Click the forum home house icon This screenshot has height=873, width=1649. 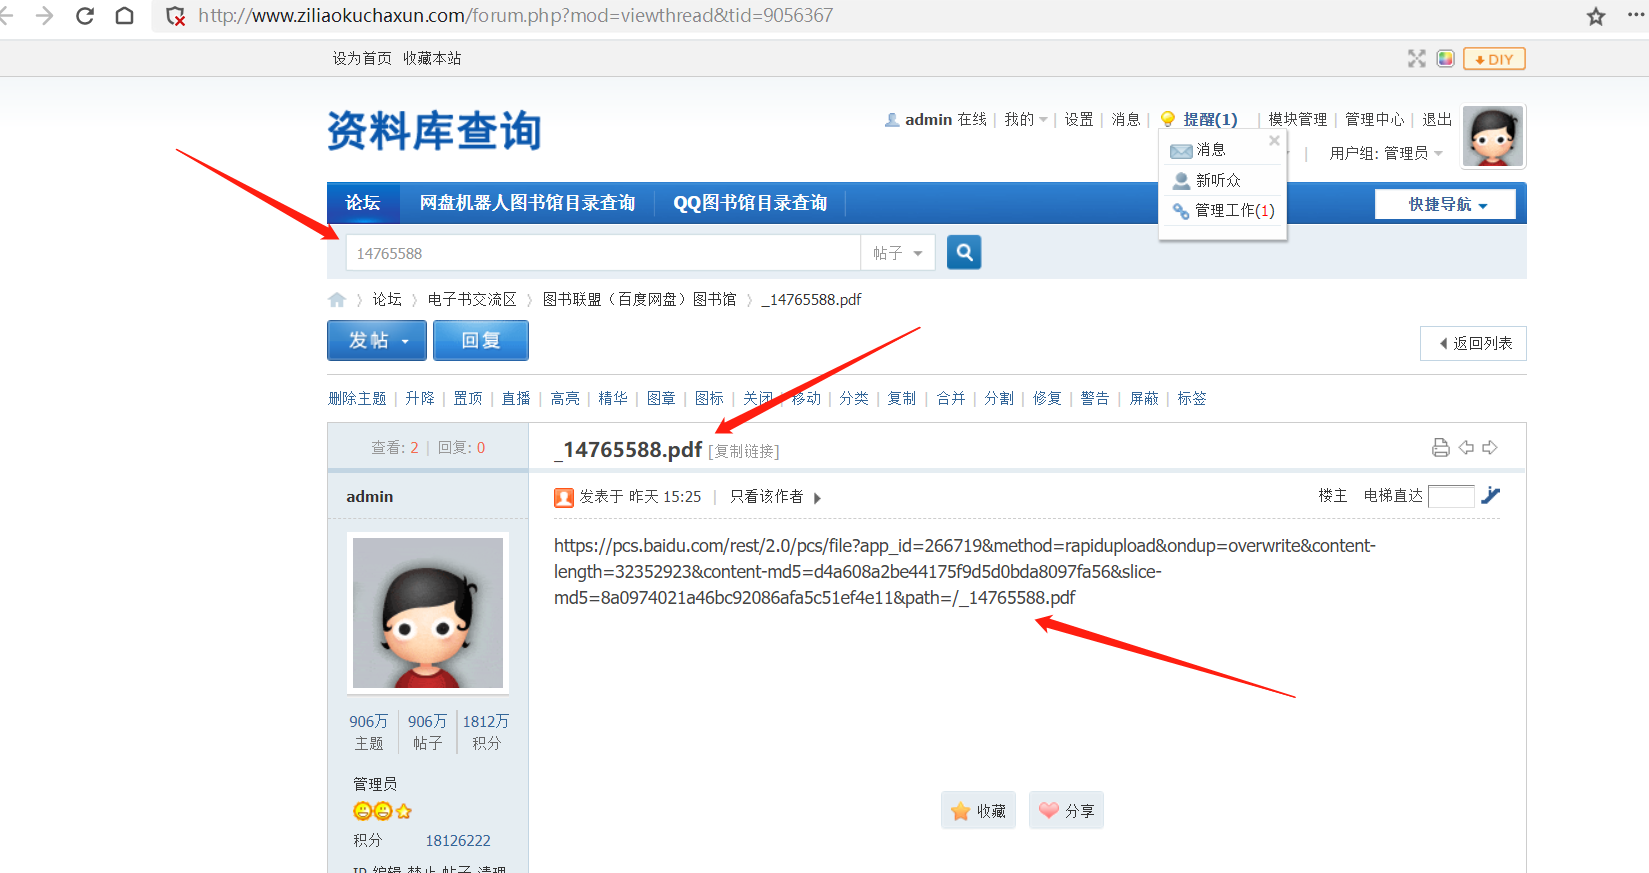[337, 300]
